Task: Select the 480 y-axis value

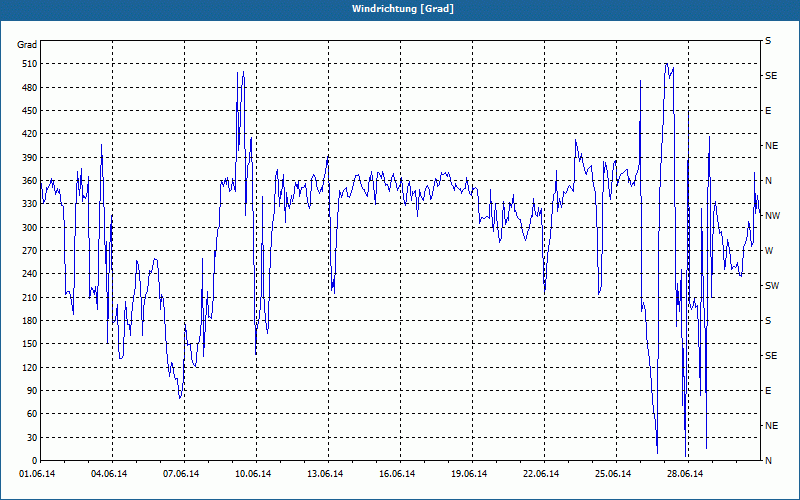Action: pos(29,88)
